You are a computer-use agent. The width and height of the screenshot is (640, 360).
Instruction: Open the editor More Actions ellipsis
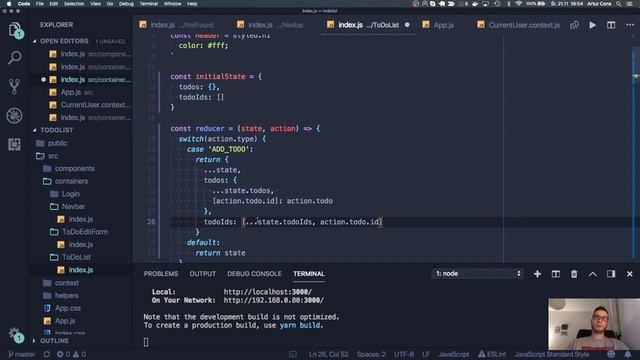tap(630, 25)
